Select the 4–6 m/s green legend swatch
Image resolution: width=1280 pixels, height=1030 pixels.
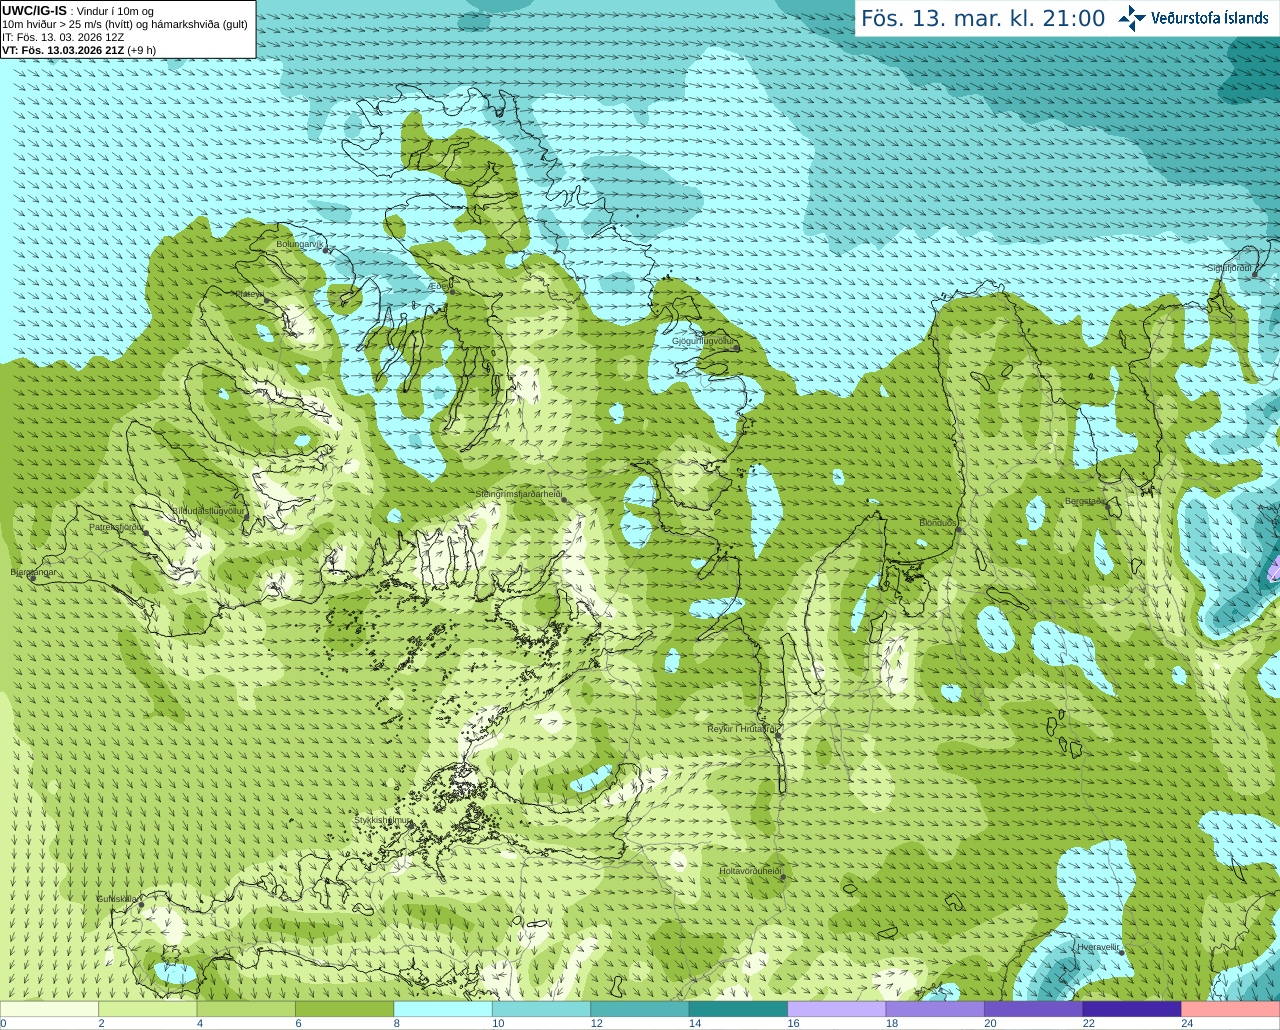(246, 1009)
